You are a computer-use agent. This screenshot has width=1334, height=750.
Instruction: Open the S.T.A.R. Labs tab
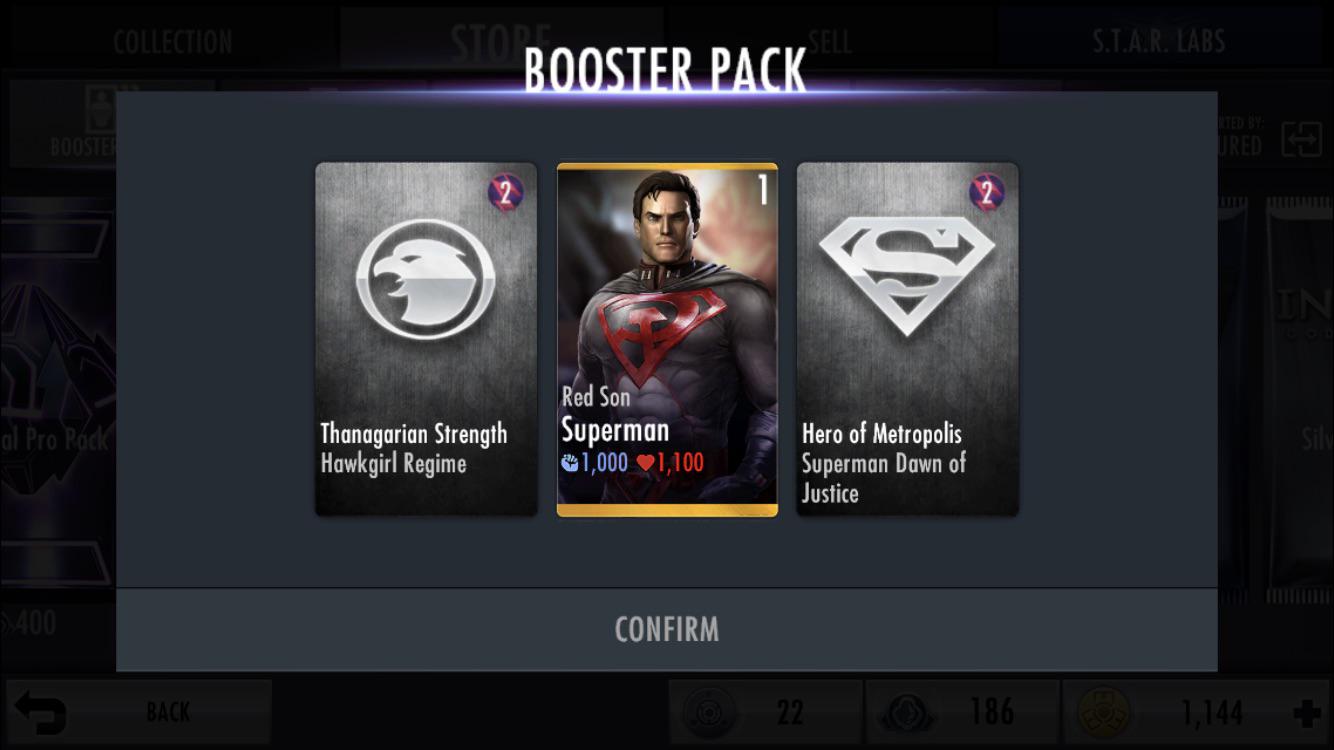pyautogui.click(x=1159, y=41)
